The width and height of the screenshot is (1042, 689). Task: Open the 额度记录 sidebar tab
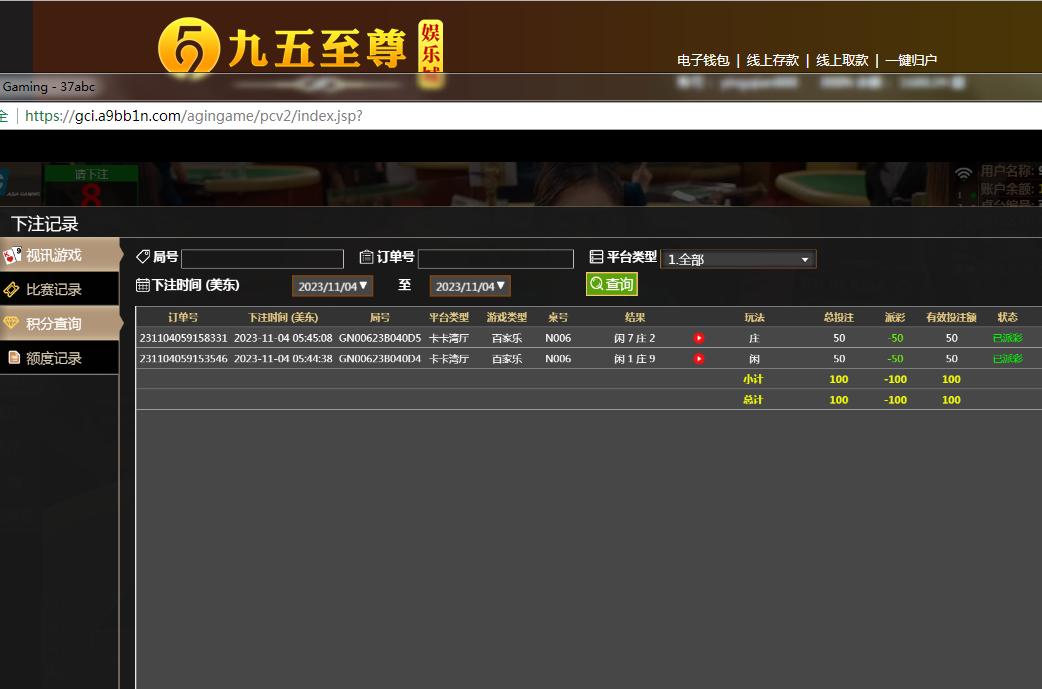coord(60,358)
